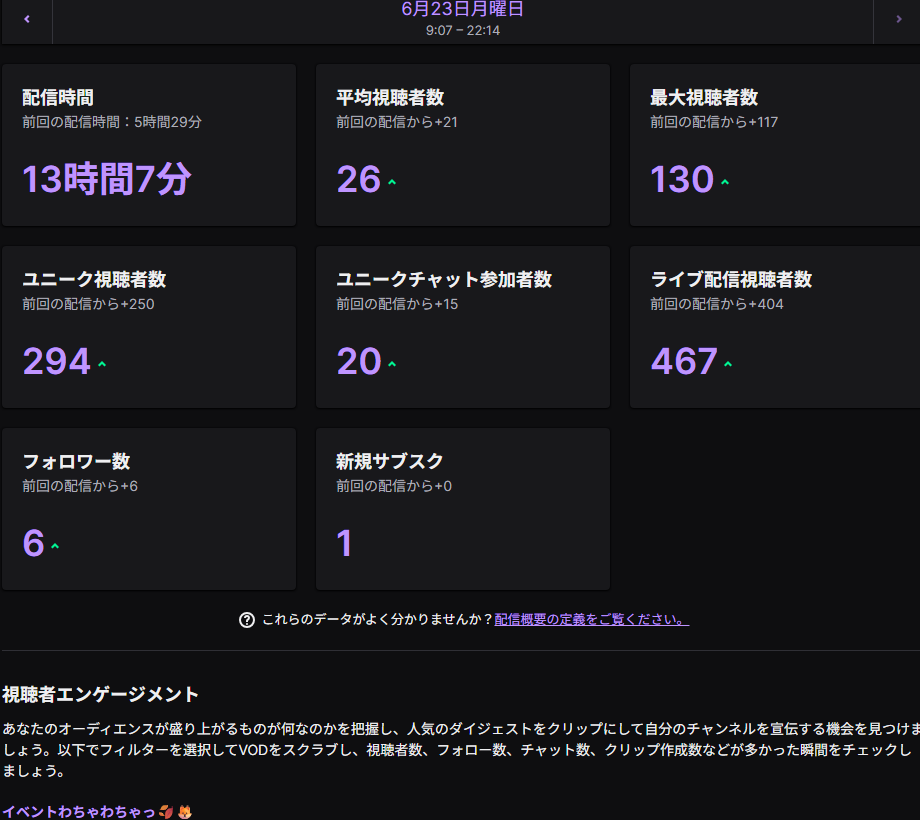Click the 視聴者エンゲージメント section heading
This screenshot has width=920, height=820.
pos(100,694)
